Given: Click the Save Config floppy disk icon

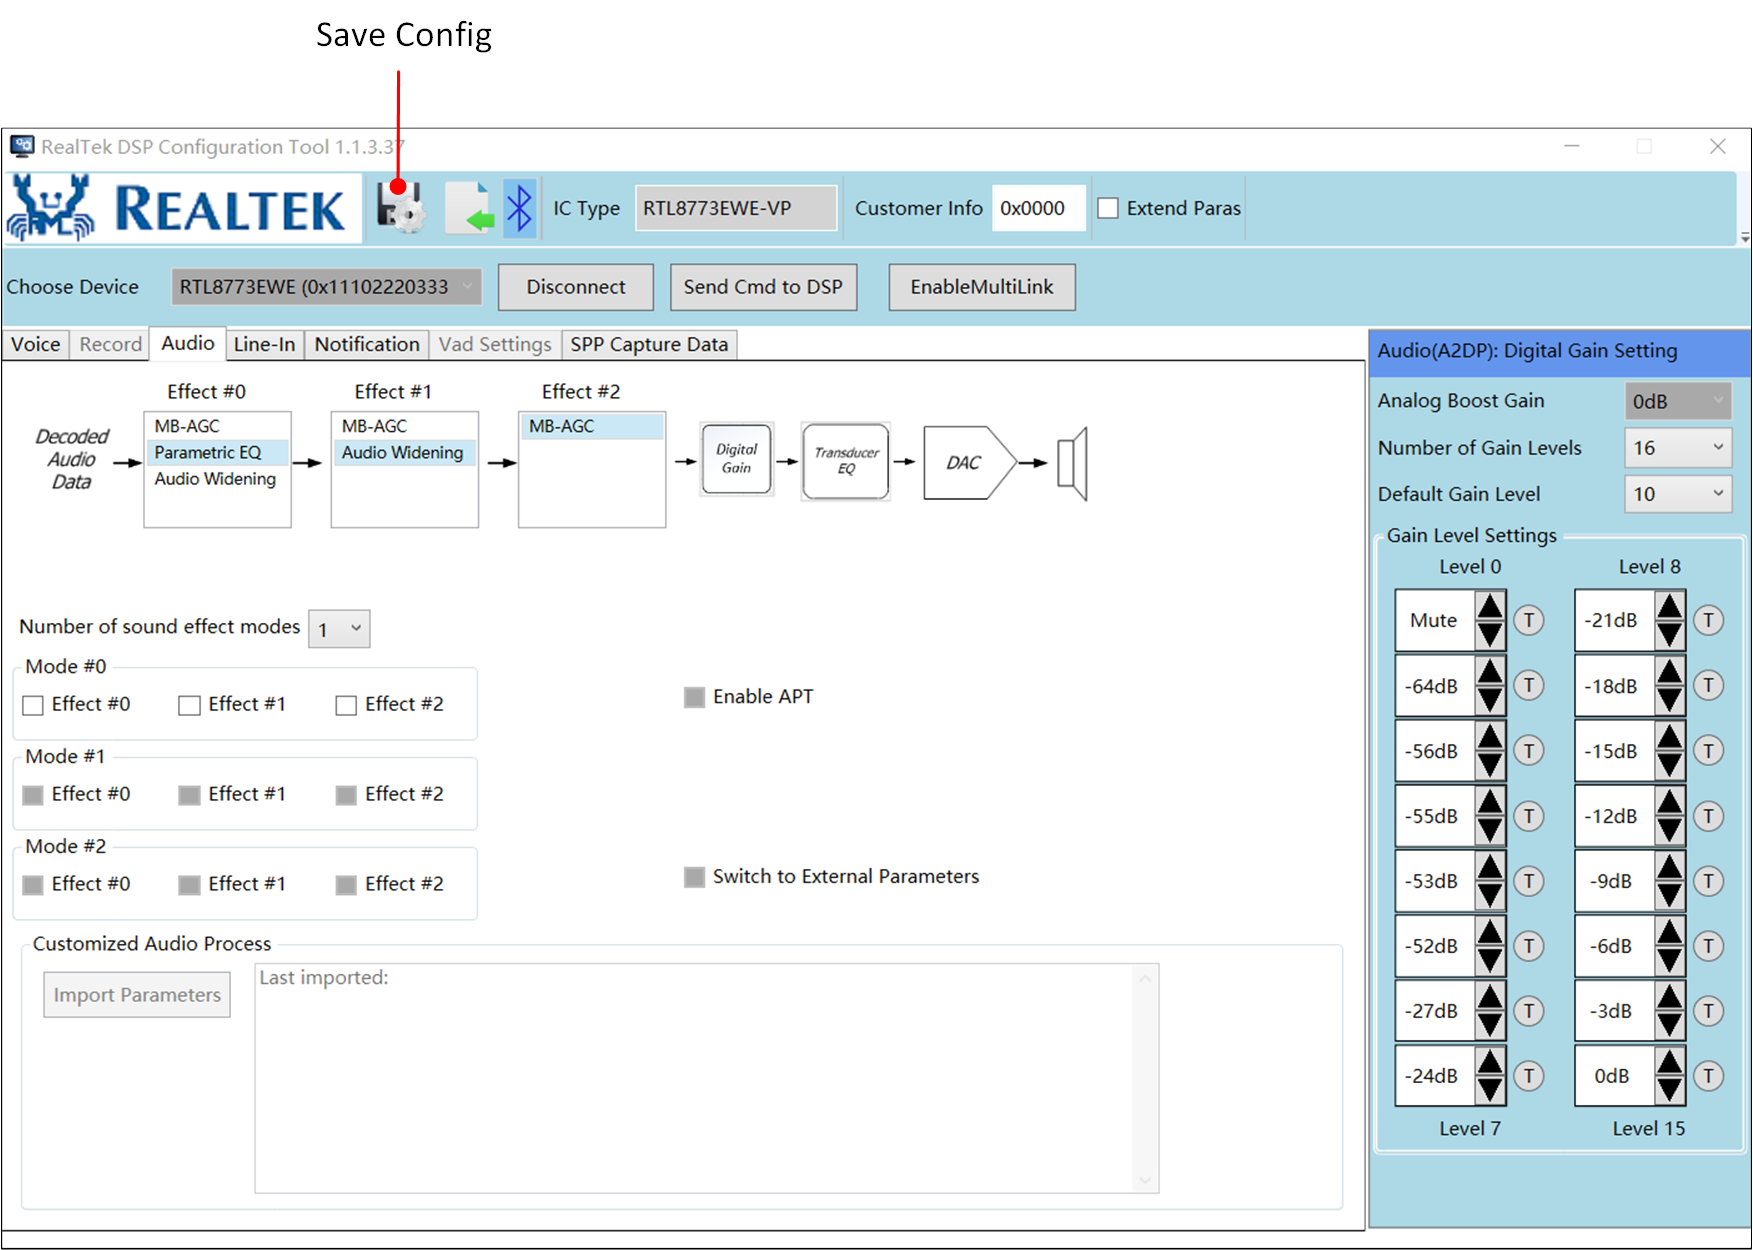Looking at the screenshot, I should pos(400,208).
